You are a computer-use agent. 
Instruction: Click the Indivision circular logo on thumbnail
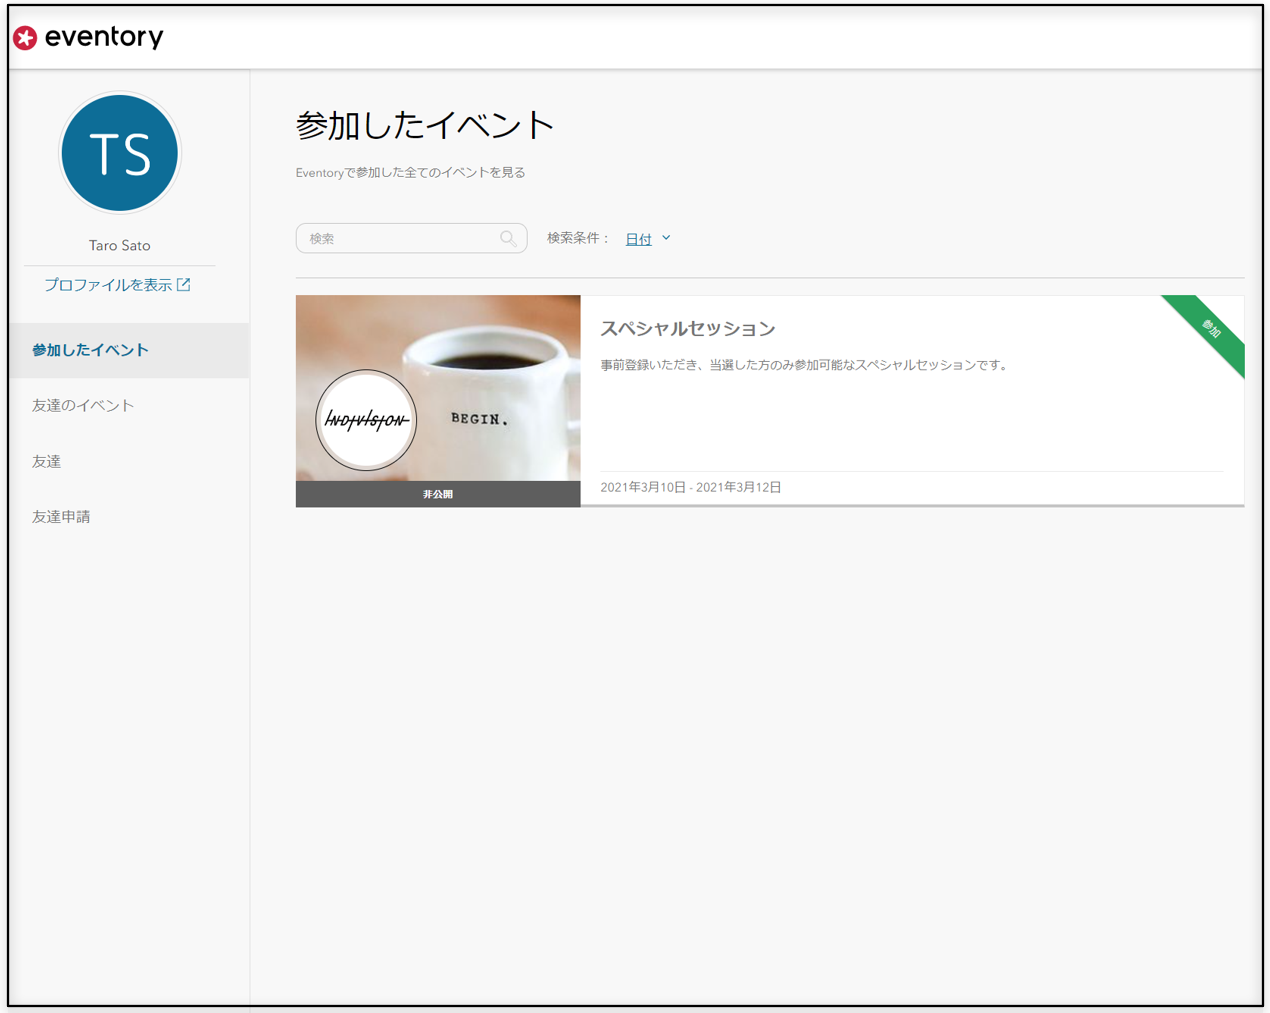tap(366, 420)
